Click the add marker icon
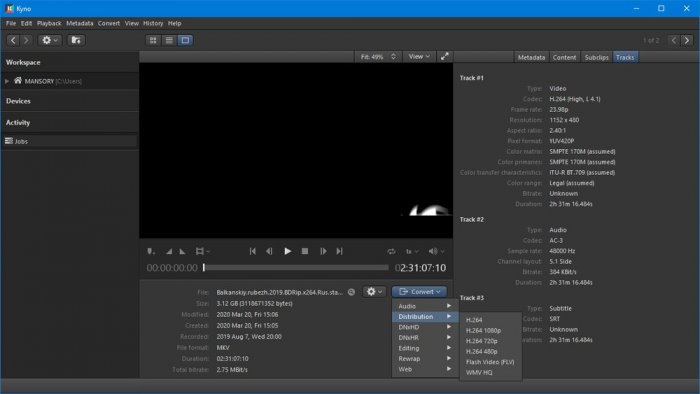Image resolution: width=700 pixels, height=394 pixels. click(151, 252)
